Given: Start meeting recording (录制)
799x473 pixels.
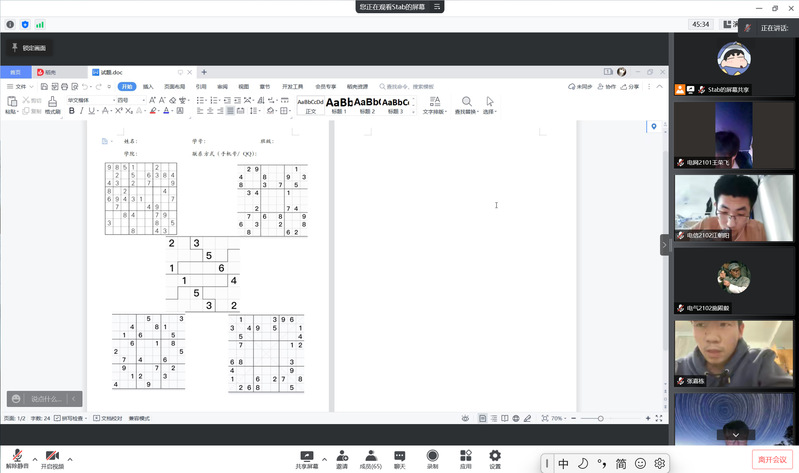Looking at the screenshot, I should [432, 456].
